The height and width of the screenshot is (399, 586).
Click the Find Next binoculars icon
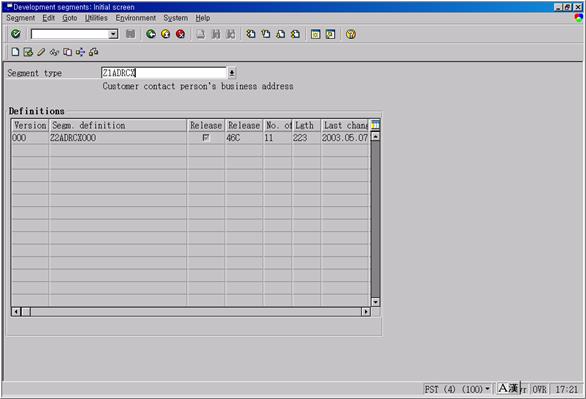click(231, 34)
